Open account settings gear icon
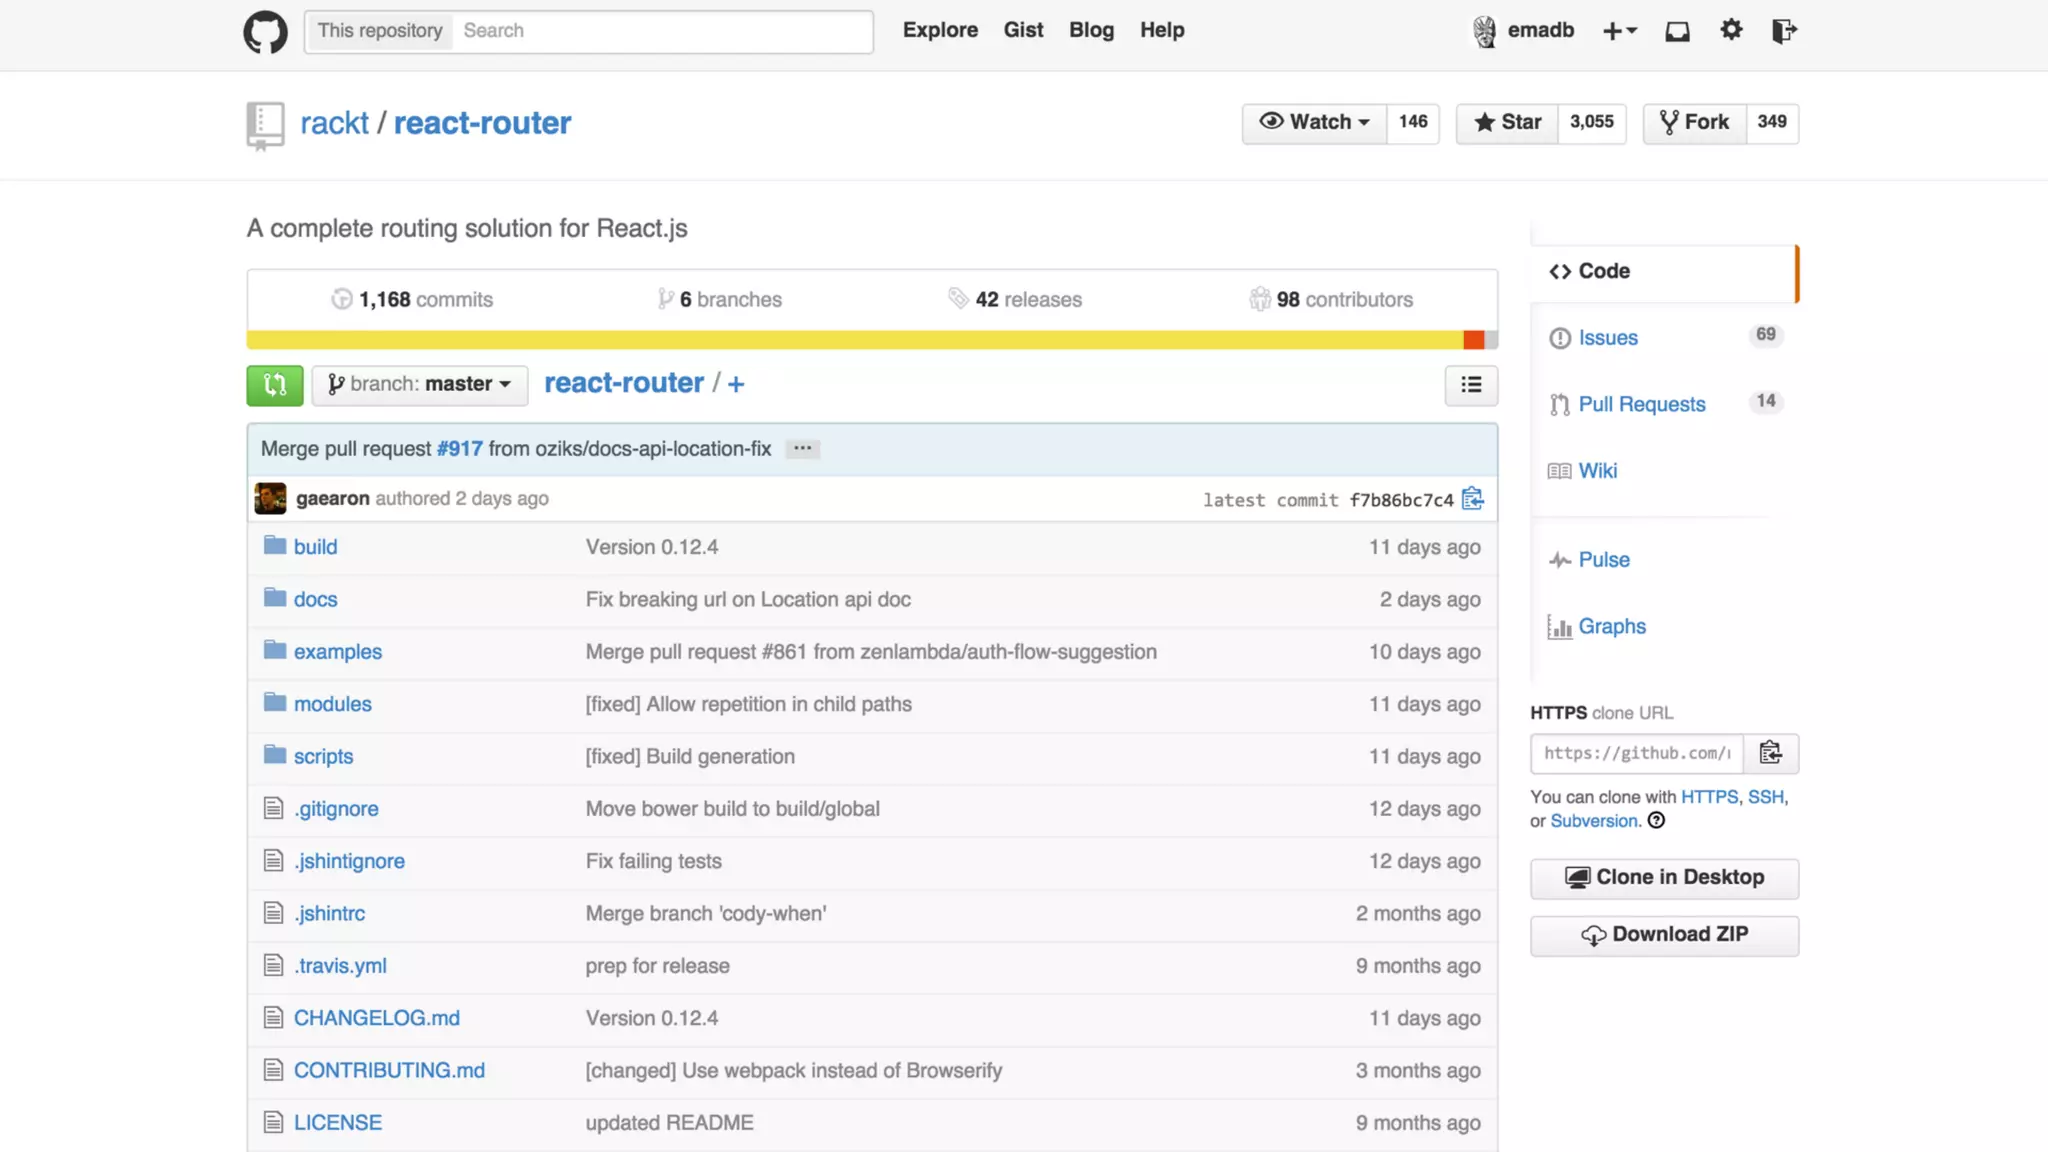Screen dimensions: 2048x1152 1731,30
